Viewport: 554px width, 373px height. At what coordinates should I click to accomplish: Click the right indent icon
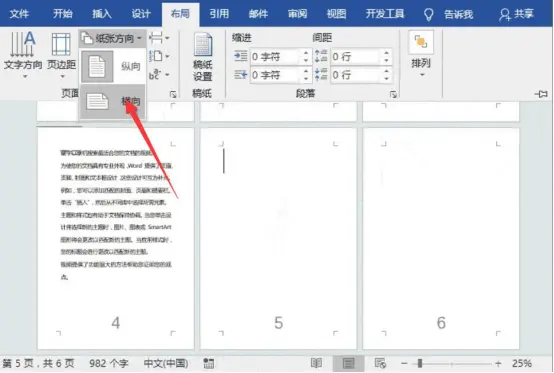[241, 74]
